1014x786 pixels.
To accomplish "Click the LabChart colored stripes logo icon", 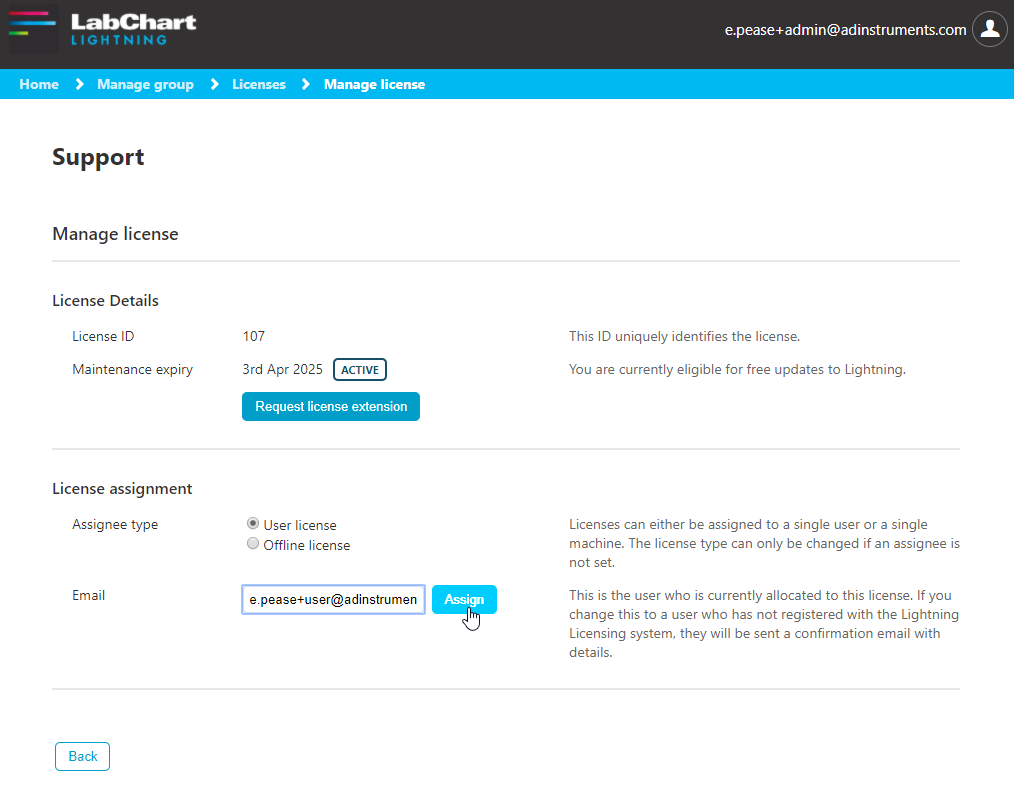I will point(33,29).
